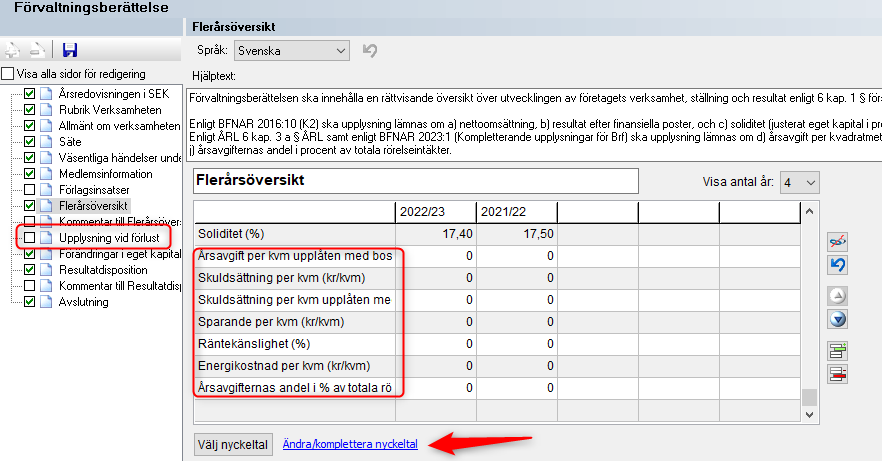Screen dimensions: 882x461
Task: Uncheck the Avslutning checkbox
Action: 30,302
